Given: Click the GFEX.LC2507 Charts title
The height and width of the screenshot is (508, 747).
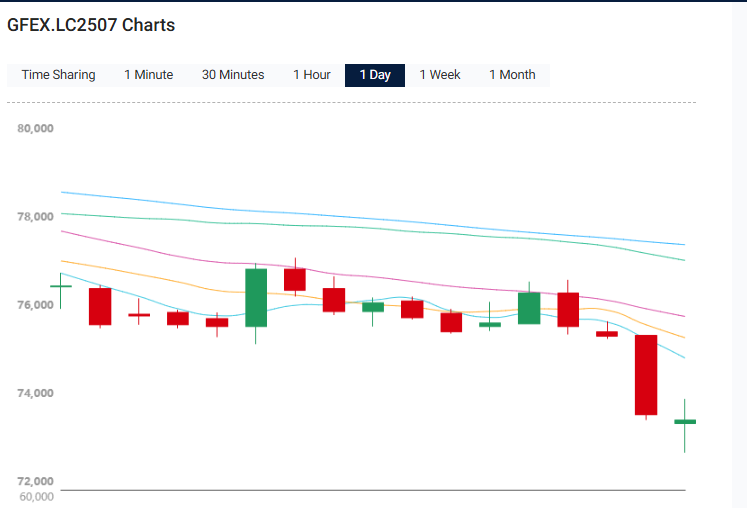Looking at the screenshot, I should (x=91, y=26).
